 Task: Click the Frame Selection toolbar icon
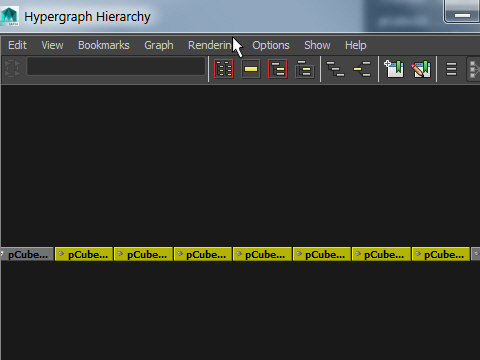(250, 69)
